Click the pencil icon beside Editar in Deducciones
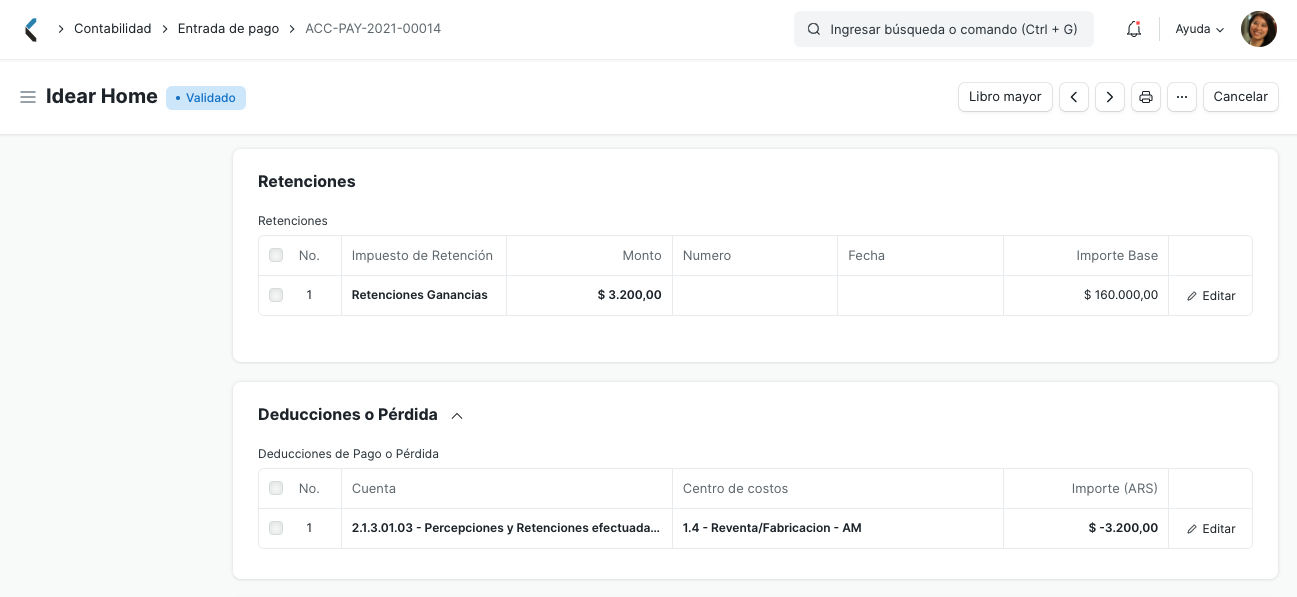This screenshot has width=1297, height=597. coord(1191,528)
